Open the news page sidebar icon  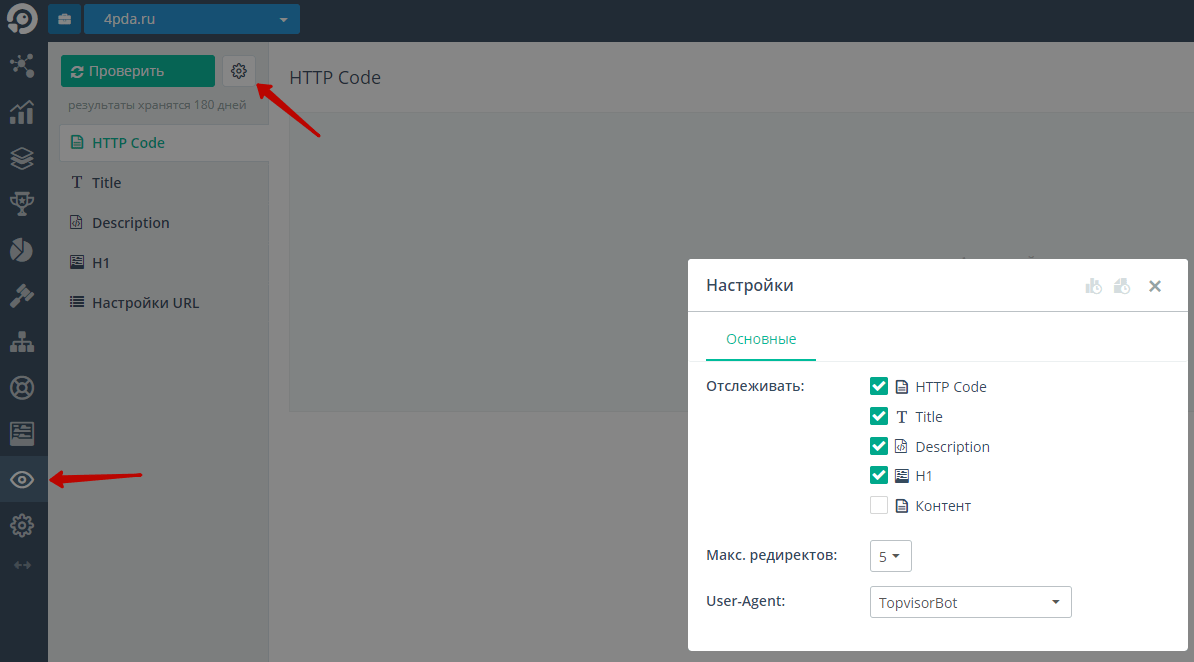pyautogui.click(x=22, y=433)
